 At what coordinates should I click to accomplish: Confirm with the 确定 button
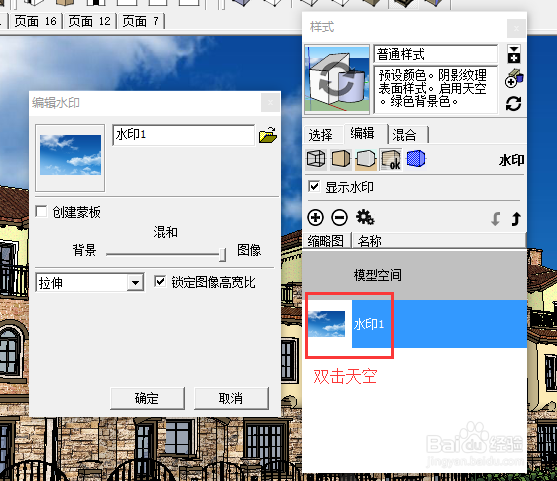[x=147, y=398]
